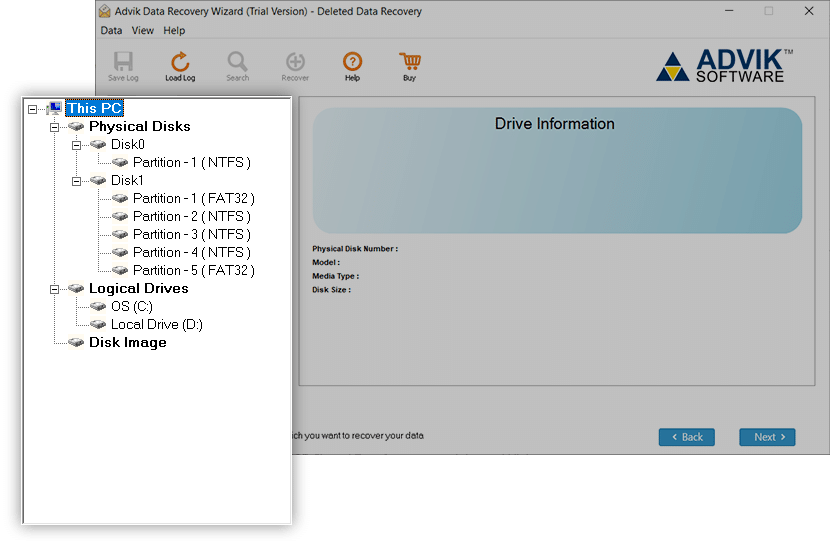Select Partition - 3 ( NTFS ) label
Viewport: 830px width, 546px height.
coord(192,235)
